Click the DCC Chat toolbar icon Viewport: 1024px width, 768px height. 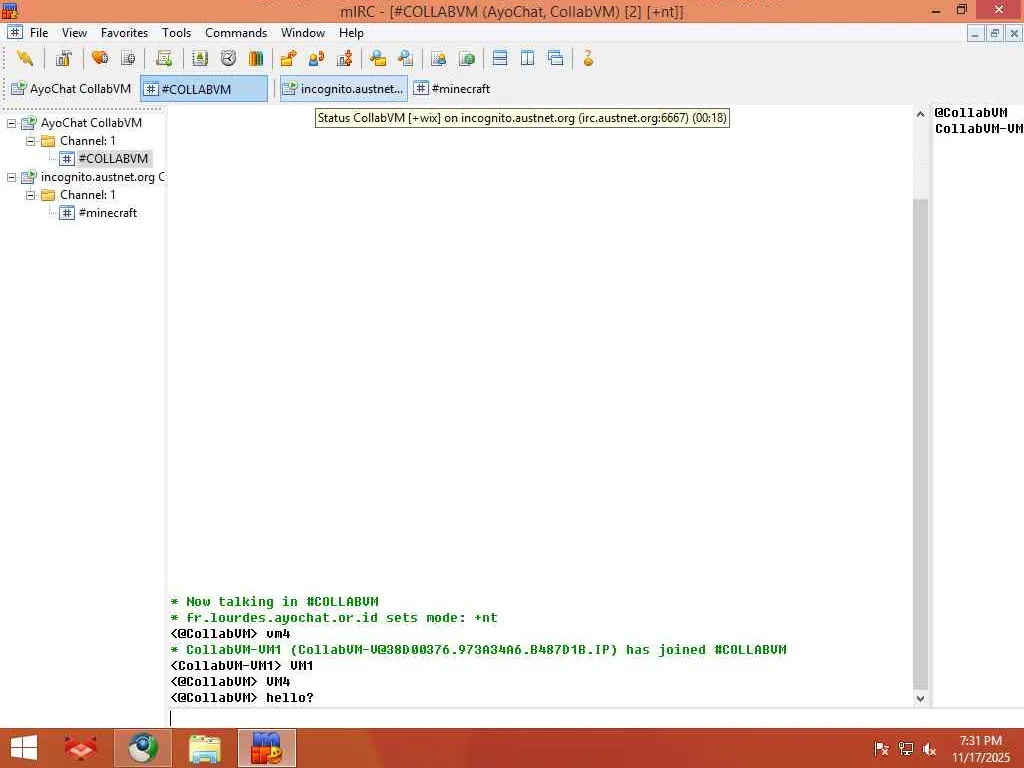(317, 59)
